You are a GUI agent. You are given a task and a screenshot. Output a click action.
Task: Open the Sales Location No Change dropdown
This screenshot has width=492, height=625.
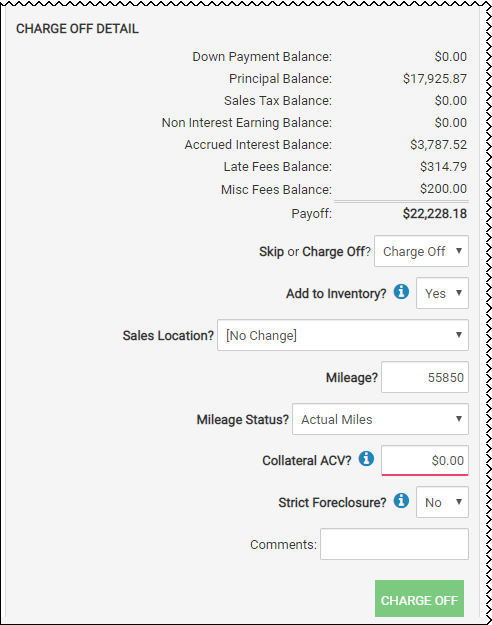[x=343, y=335]
